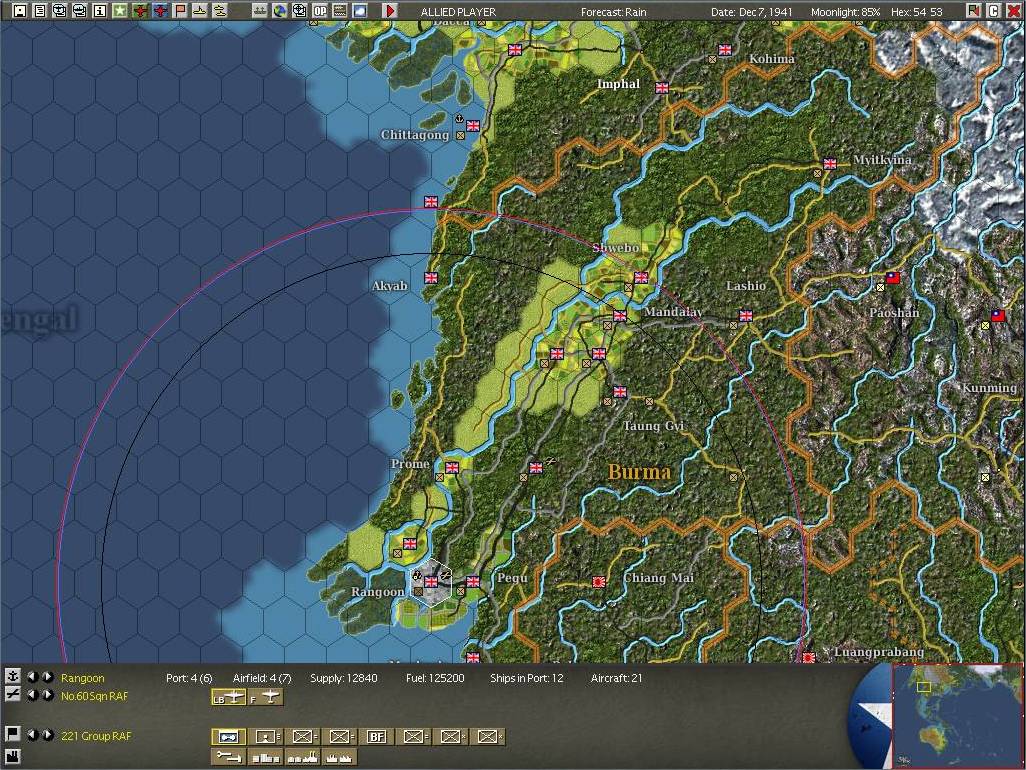Viewport: 1026px width, 770px height.
Task: Click the 'C' icon at top right
Action: click(x=993, y=10)
